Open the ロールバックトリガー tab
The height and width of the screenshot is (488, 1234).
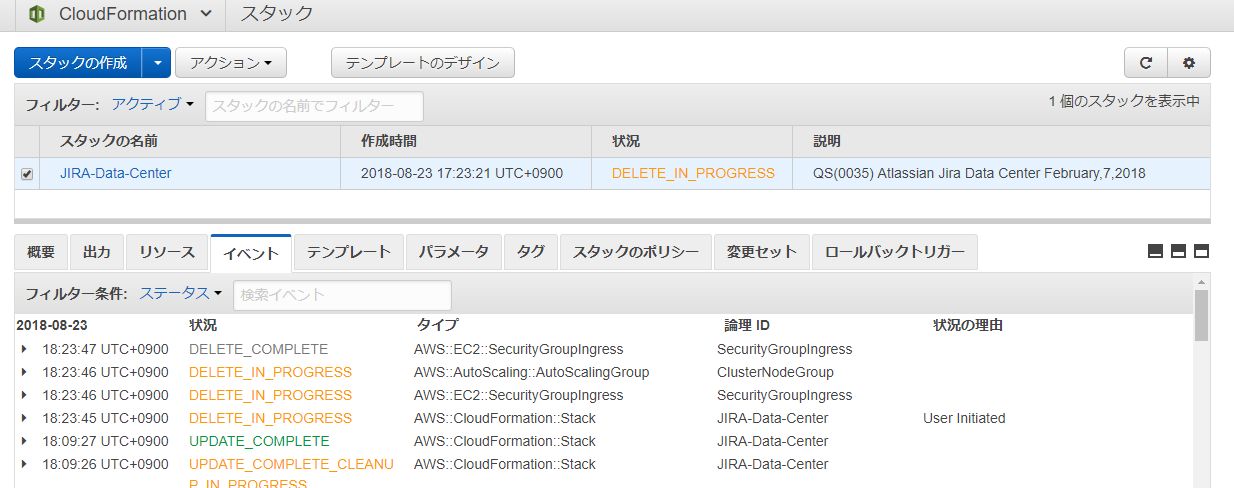tap(895, 252)
